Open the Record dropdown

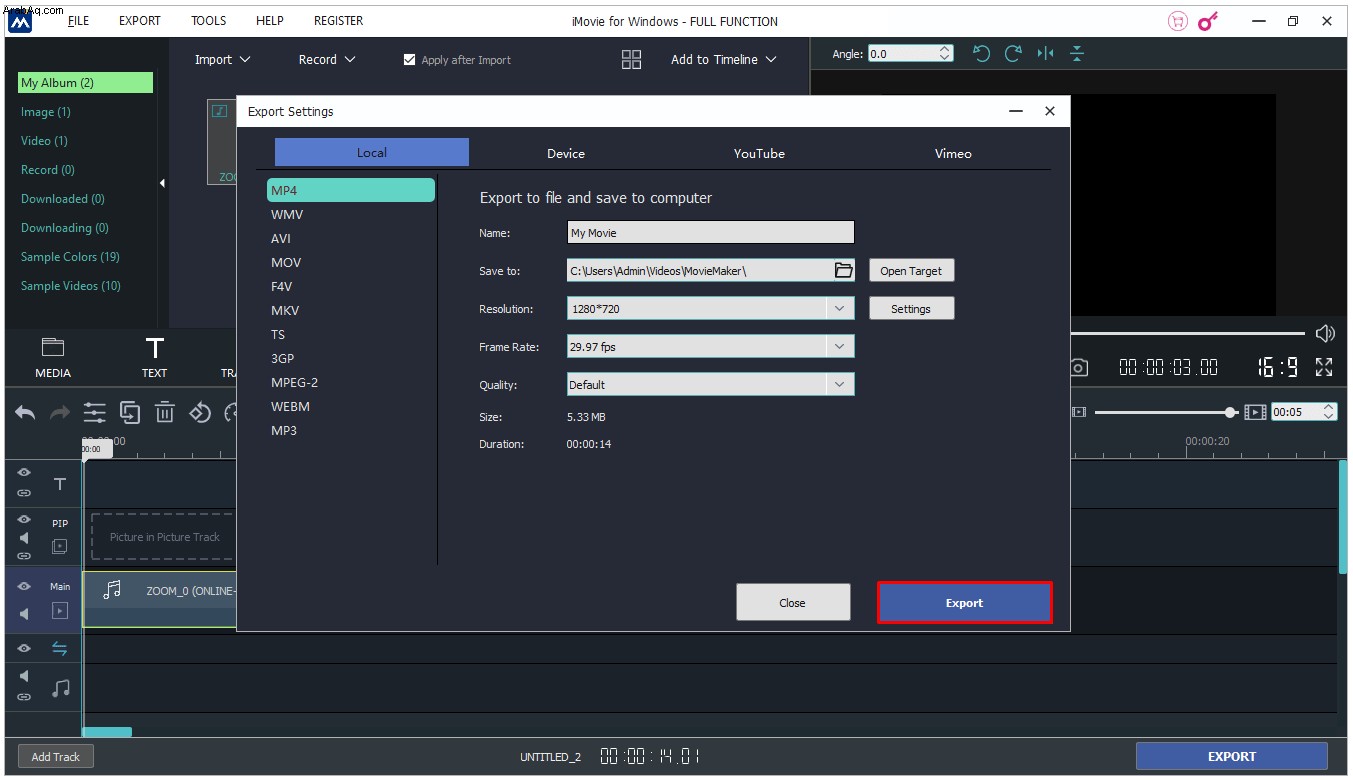(327, 60)
